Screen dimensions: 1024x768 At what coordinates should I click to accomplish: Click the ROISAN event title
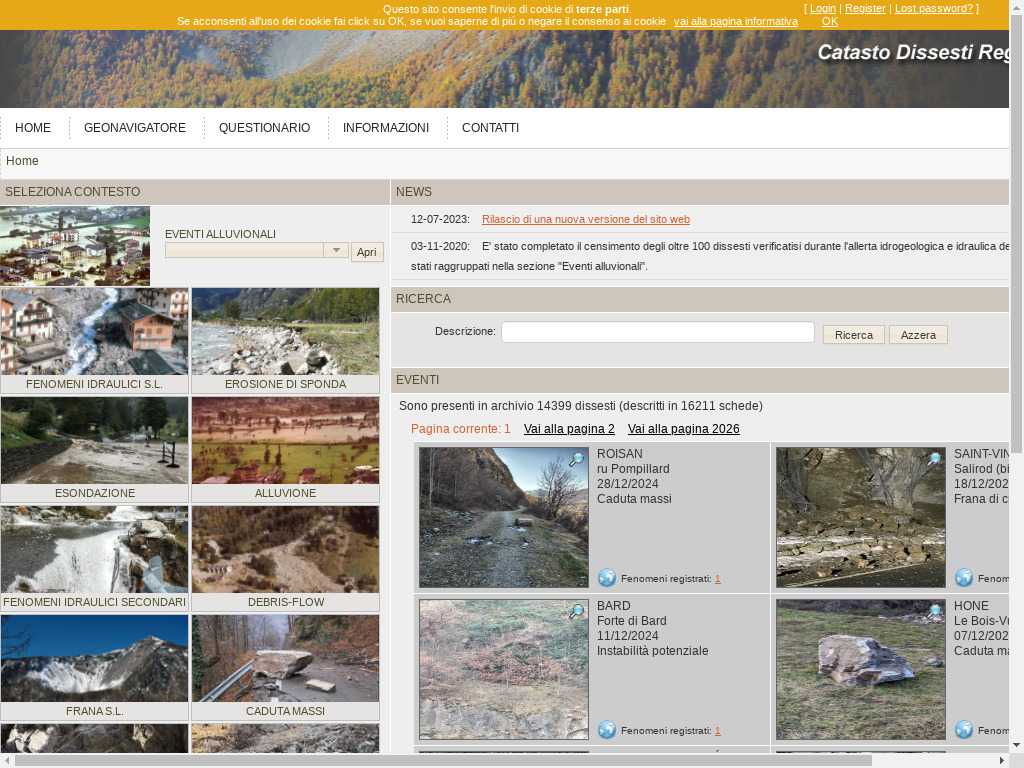[620, 454]
